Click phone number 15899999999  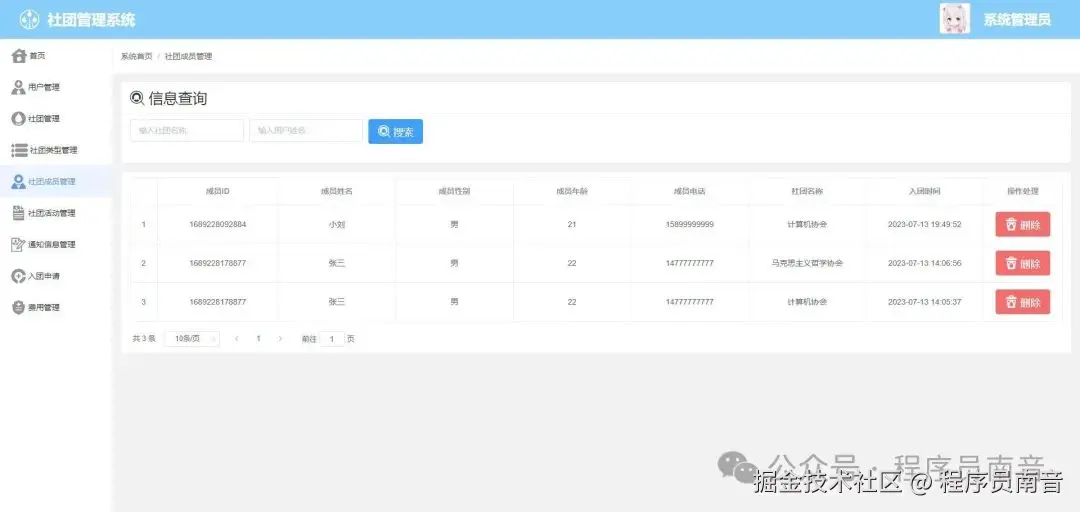pos(689,225)
